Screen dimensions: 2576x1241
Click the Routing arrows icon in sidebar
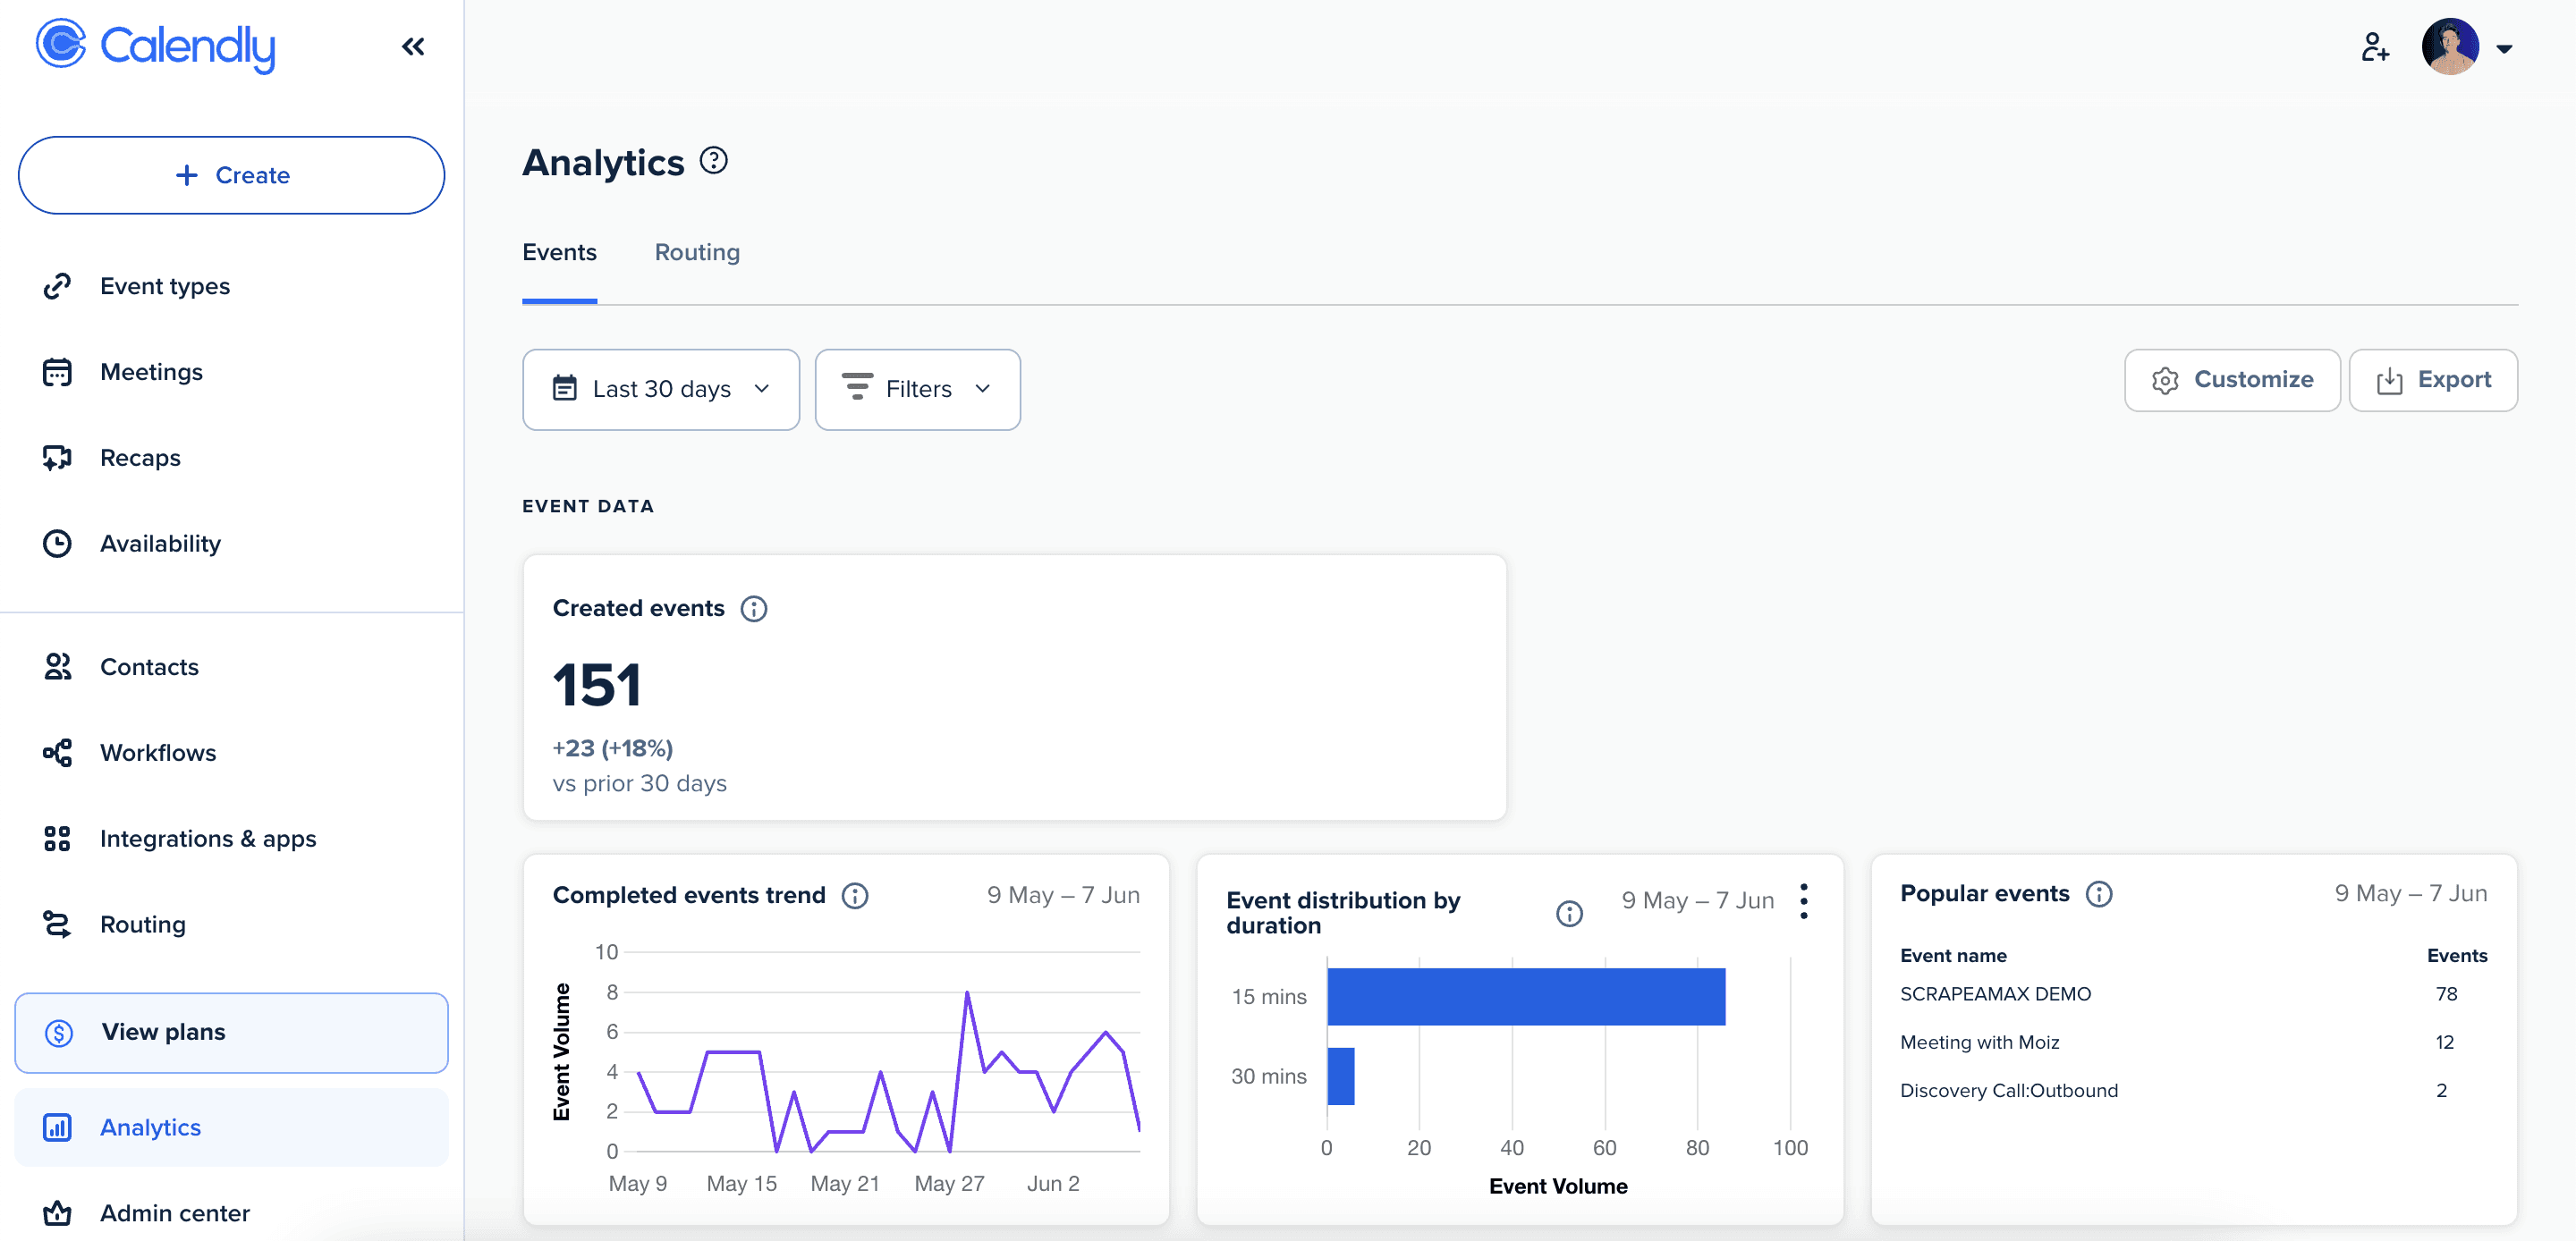pos(57,925)
